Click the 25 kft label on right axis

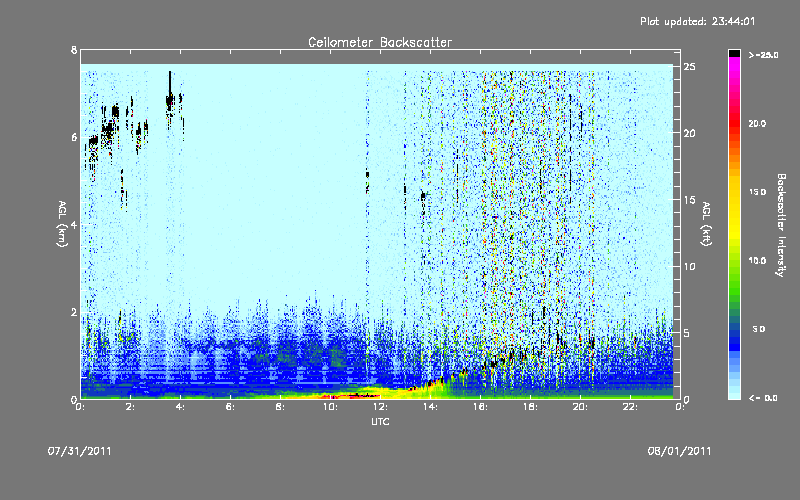point(689,67)
